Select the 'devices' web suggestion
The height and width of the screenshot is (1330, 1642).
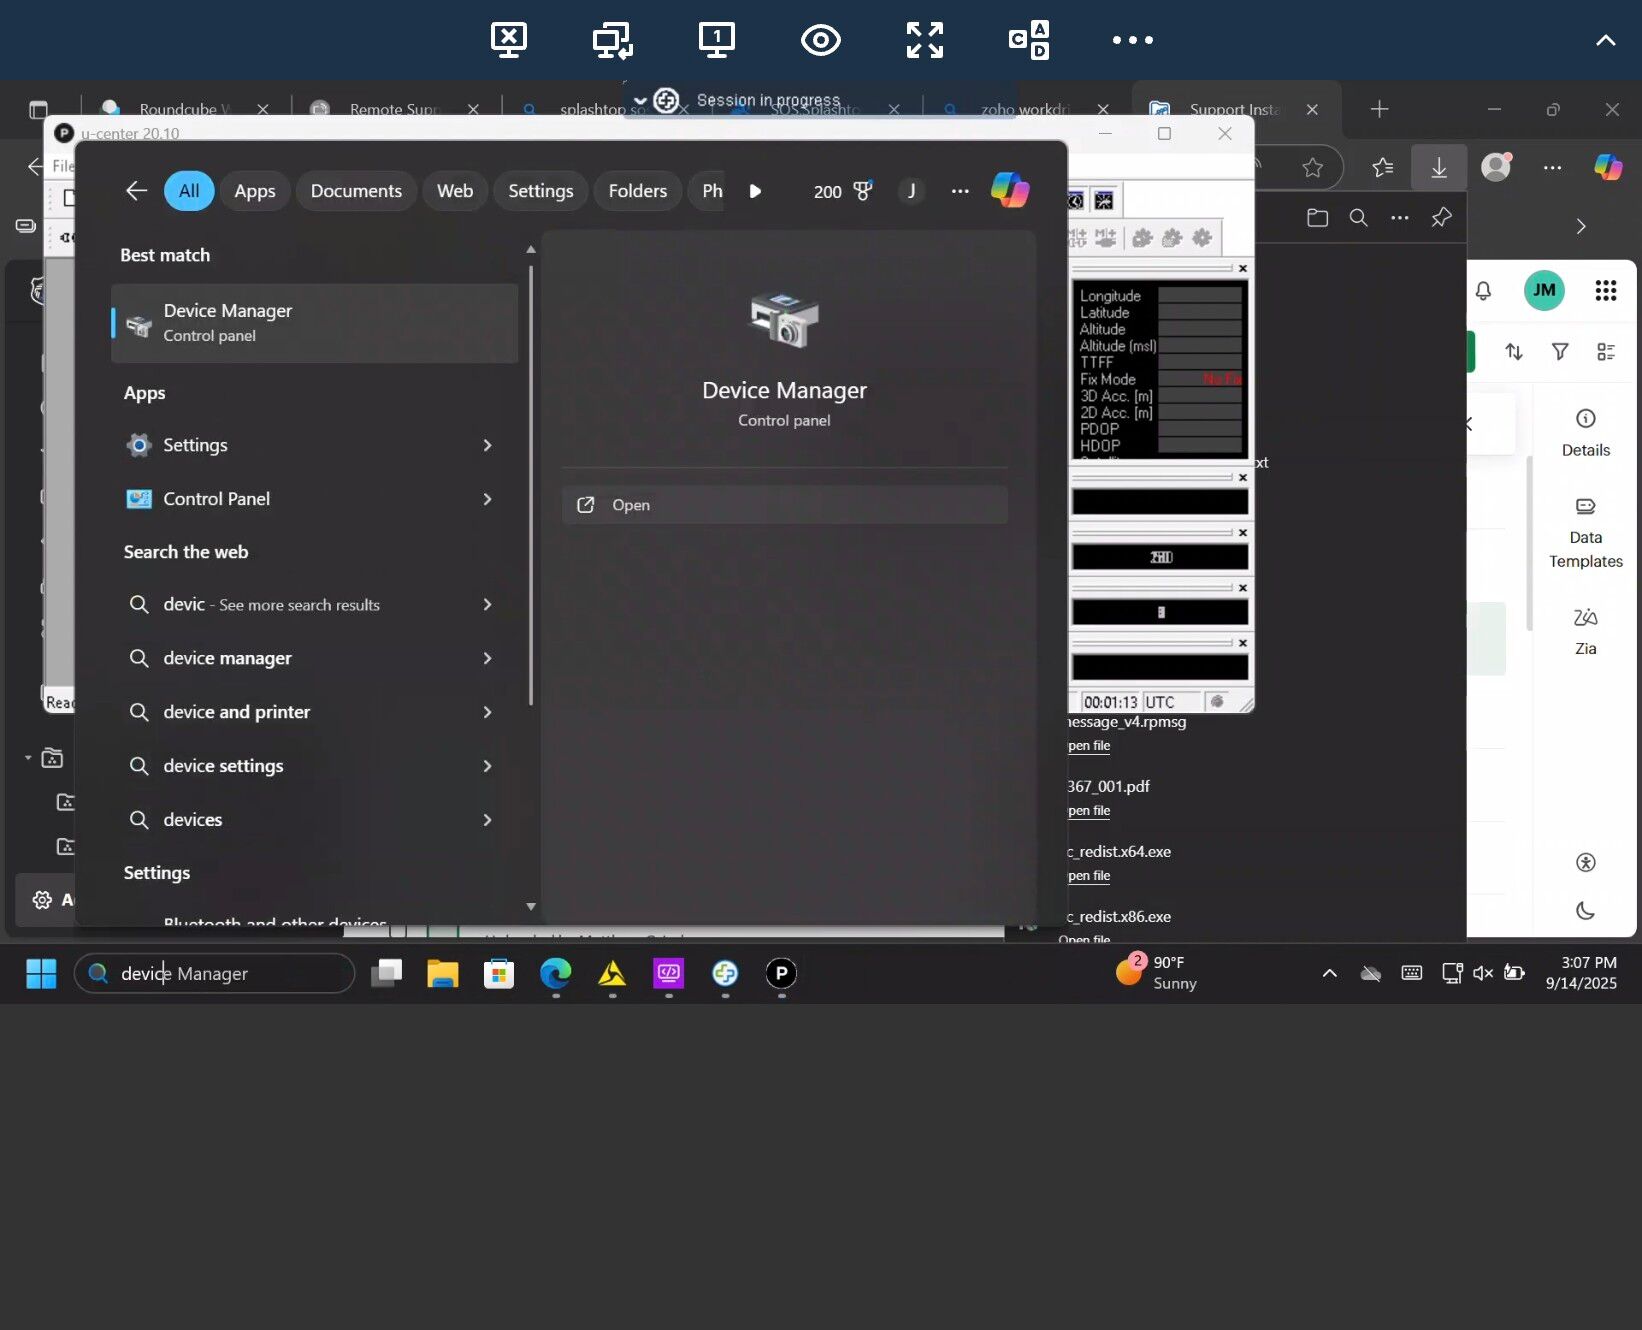[192, 820]
